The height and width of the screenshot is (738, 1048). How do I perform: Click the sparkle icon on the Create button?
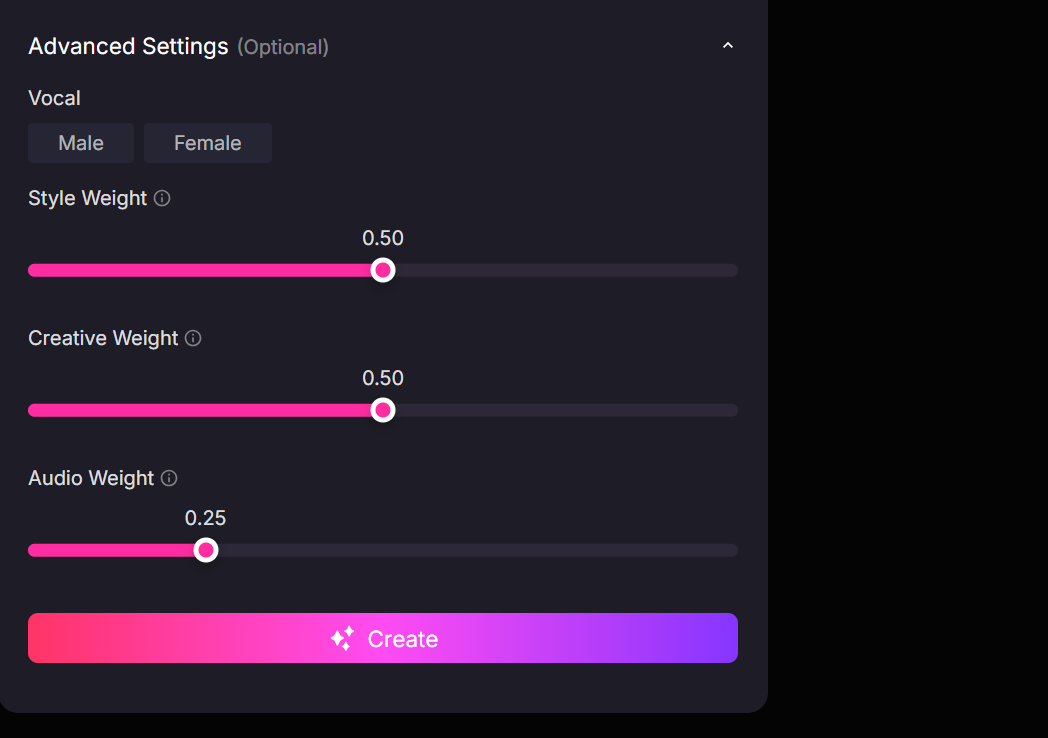[x=341, y=638]
